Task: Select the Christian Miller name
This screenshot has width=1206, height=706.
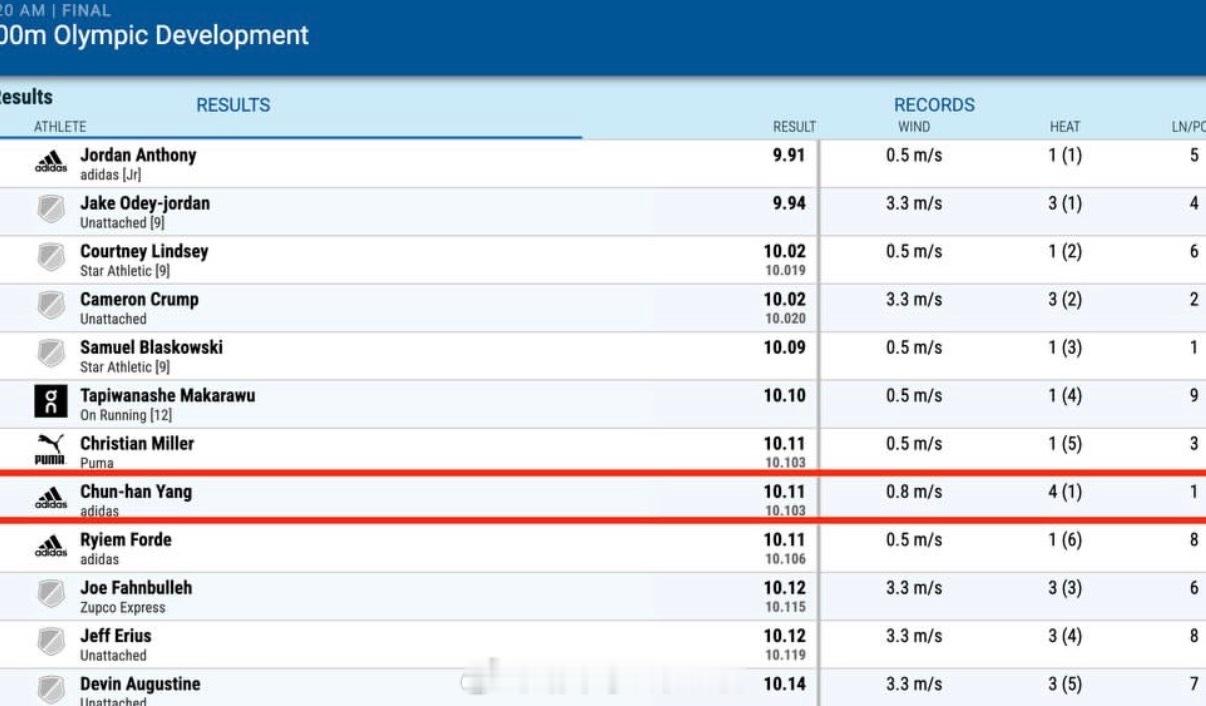Action: pyautogui.click(x=137, y=443)
